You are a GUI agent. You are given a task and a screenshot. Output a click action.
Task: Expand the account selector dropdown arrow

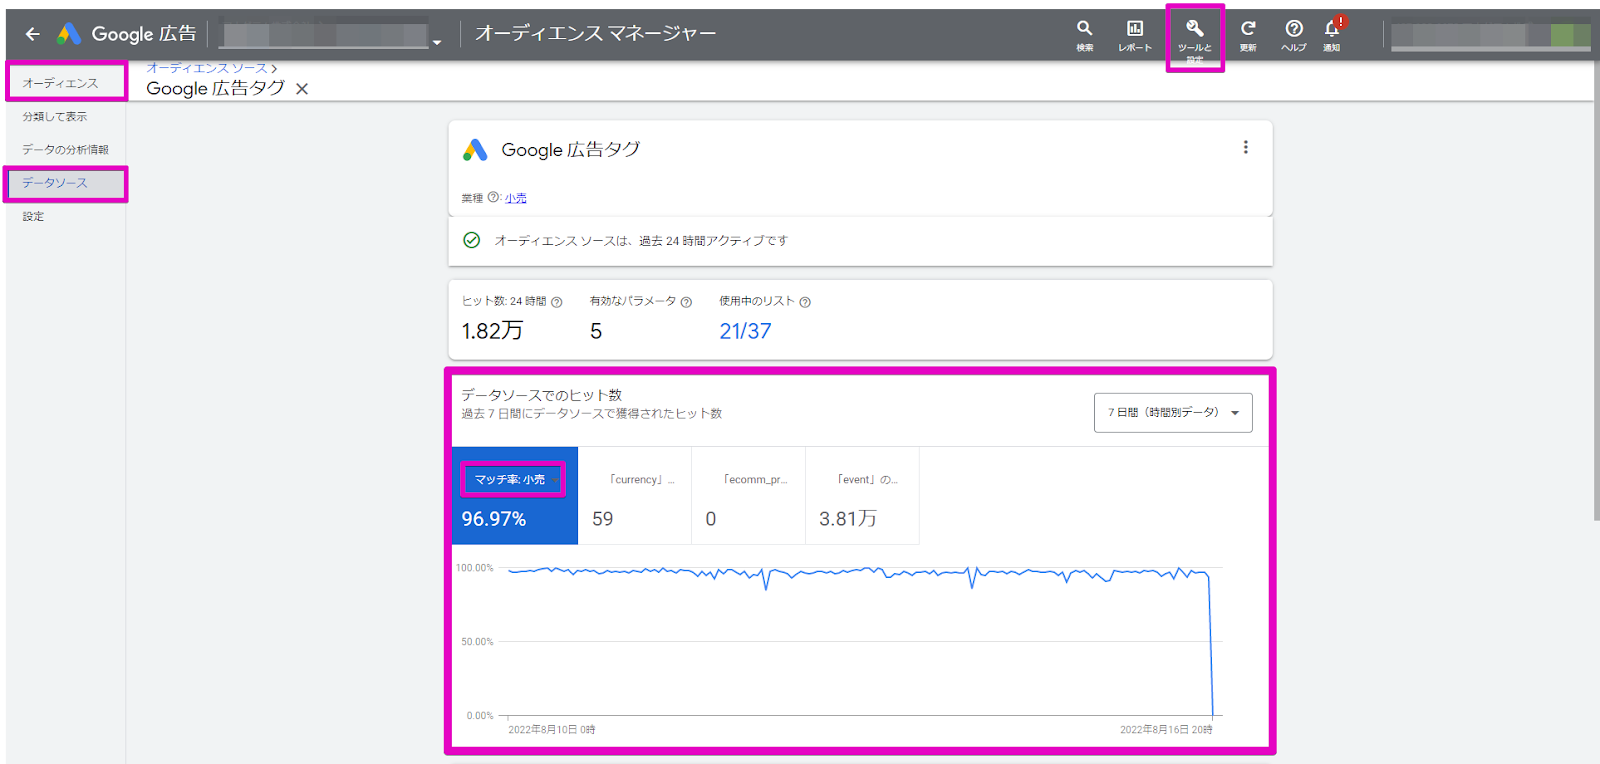437,42
